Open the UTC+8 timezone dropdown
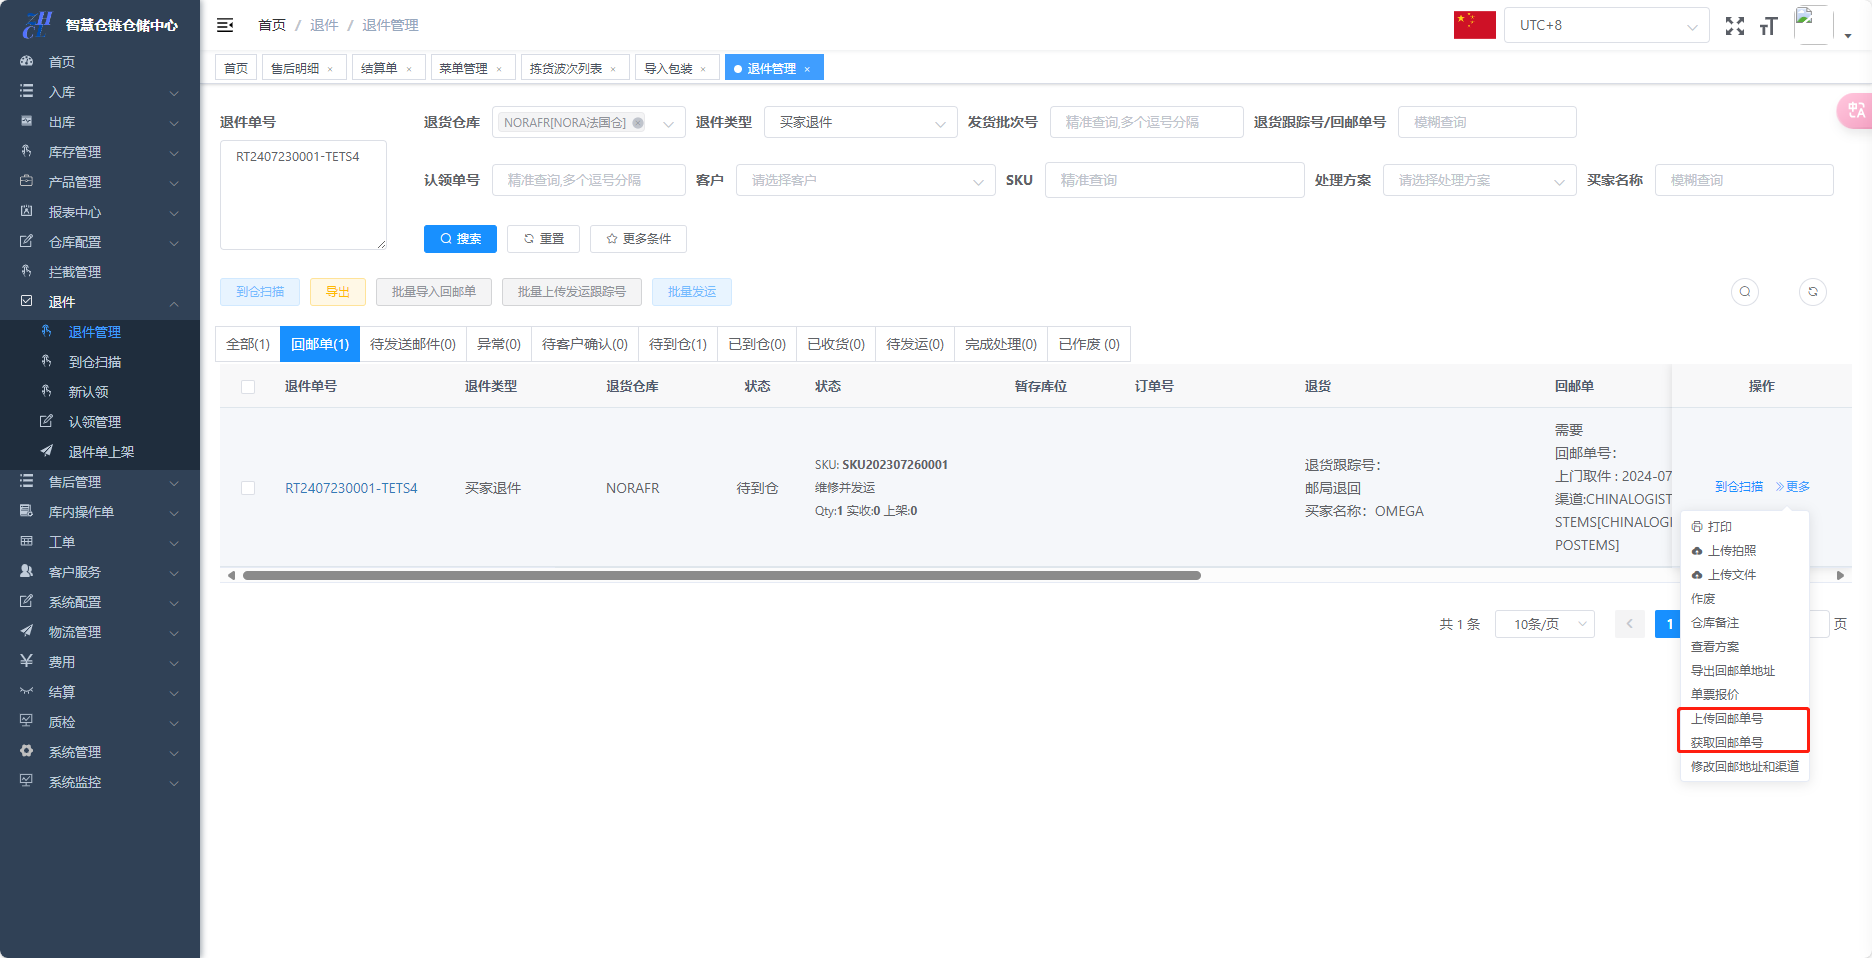The image size is (1872, 958). coord(1606,25)
